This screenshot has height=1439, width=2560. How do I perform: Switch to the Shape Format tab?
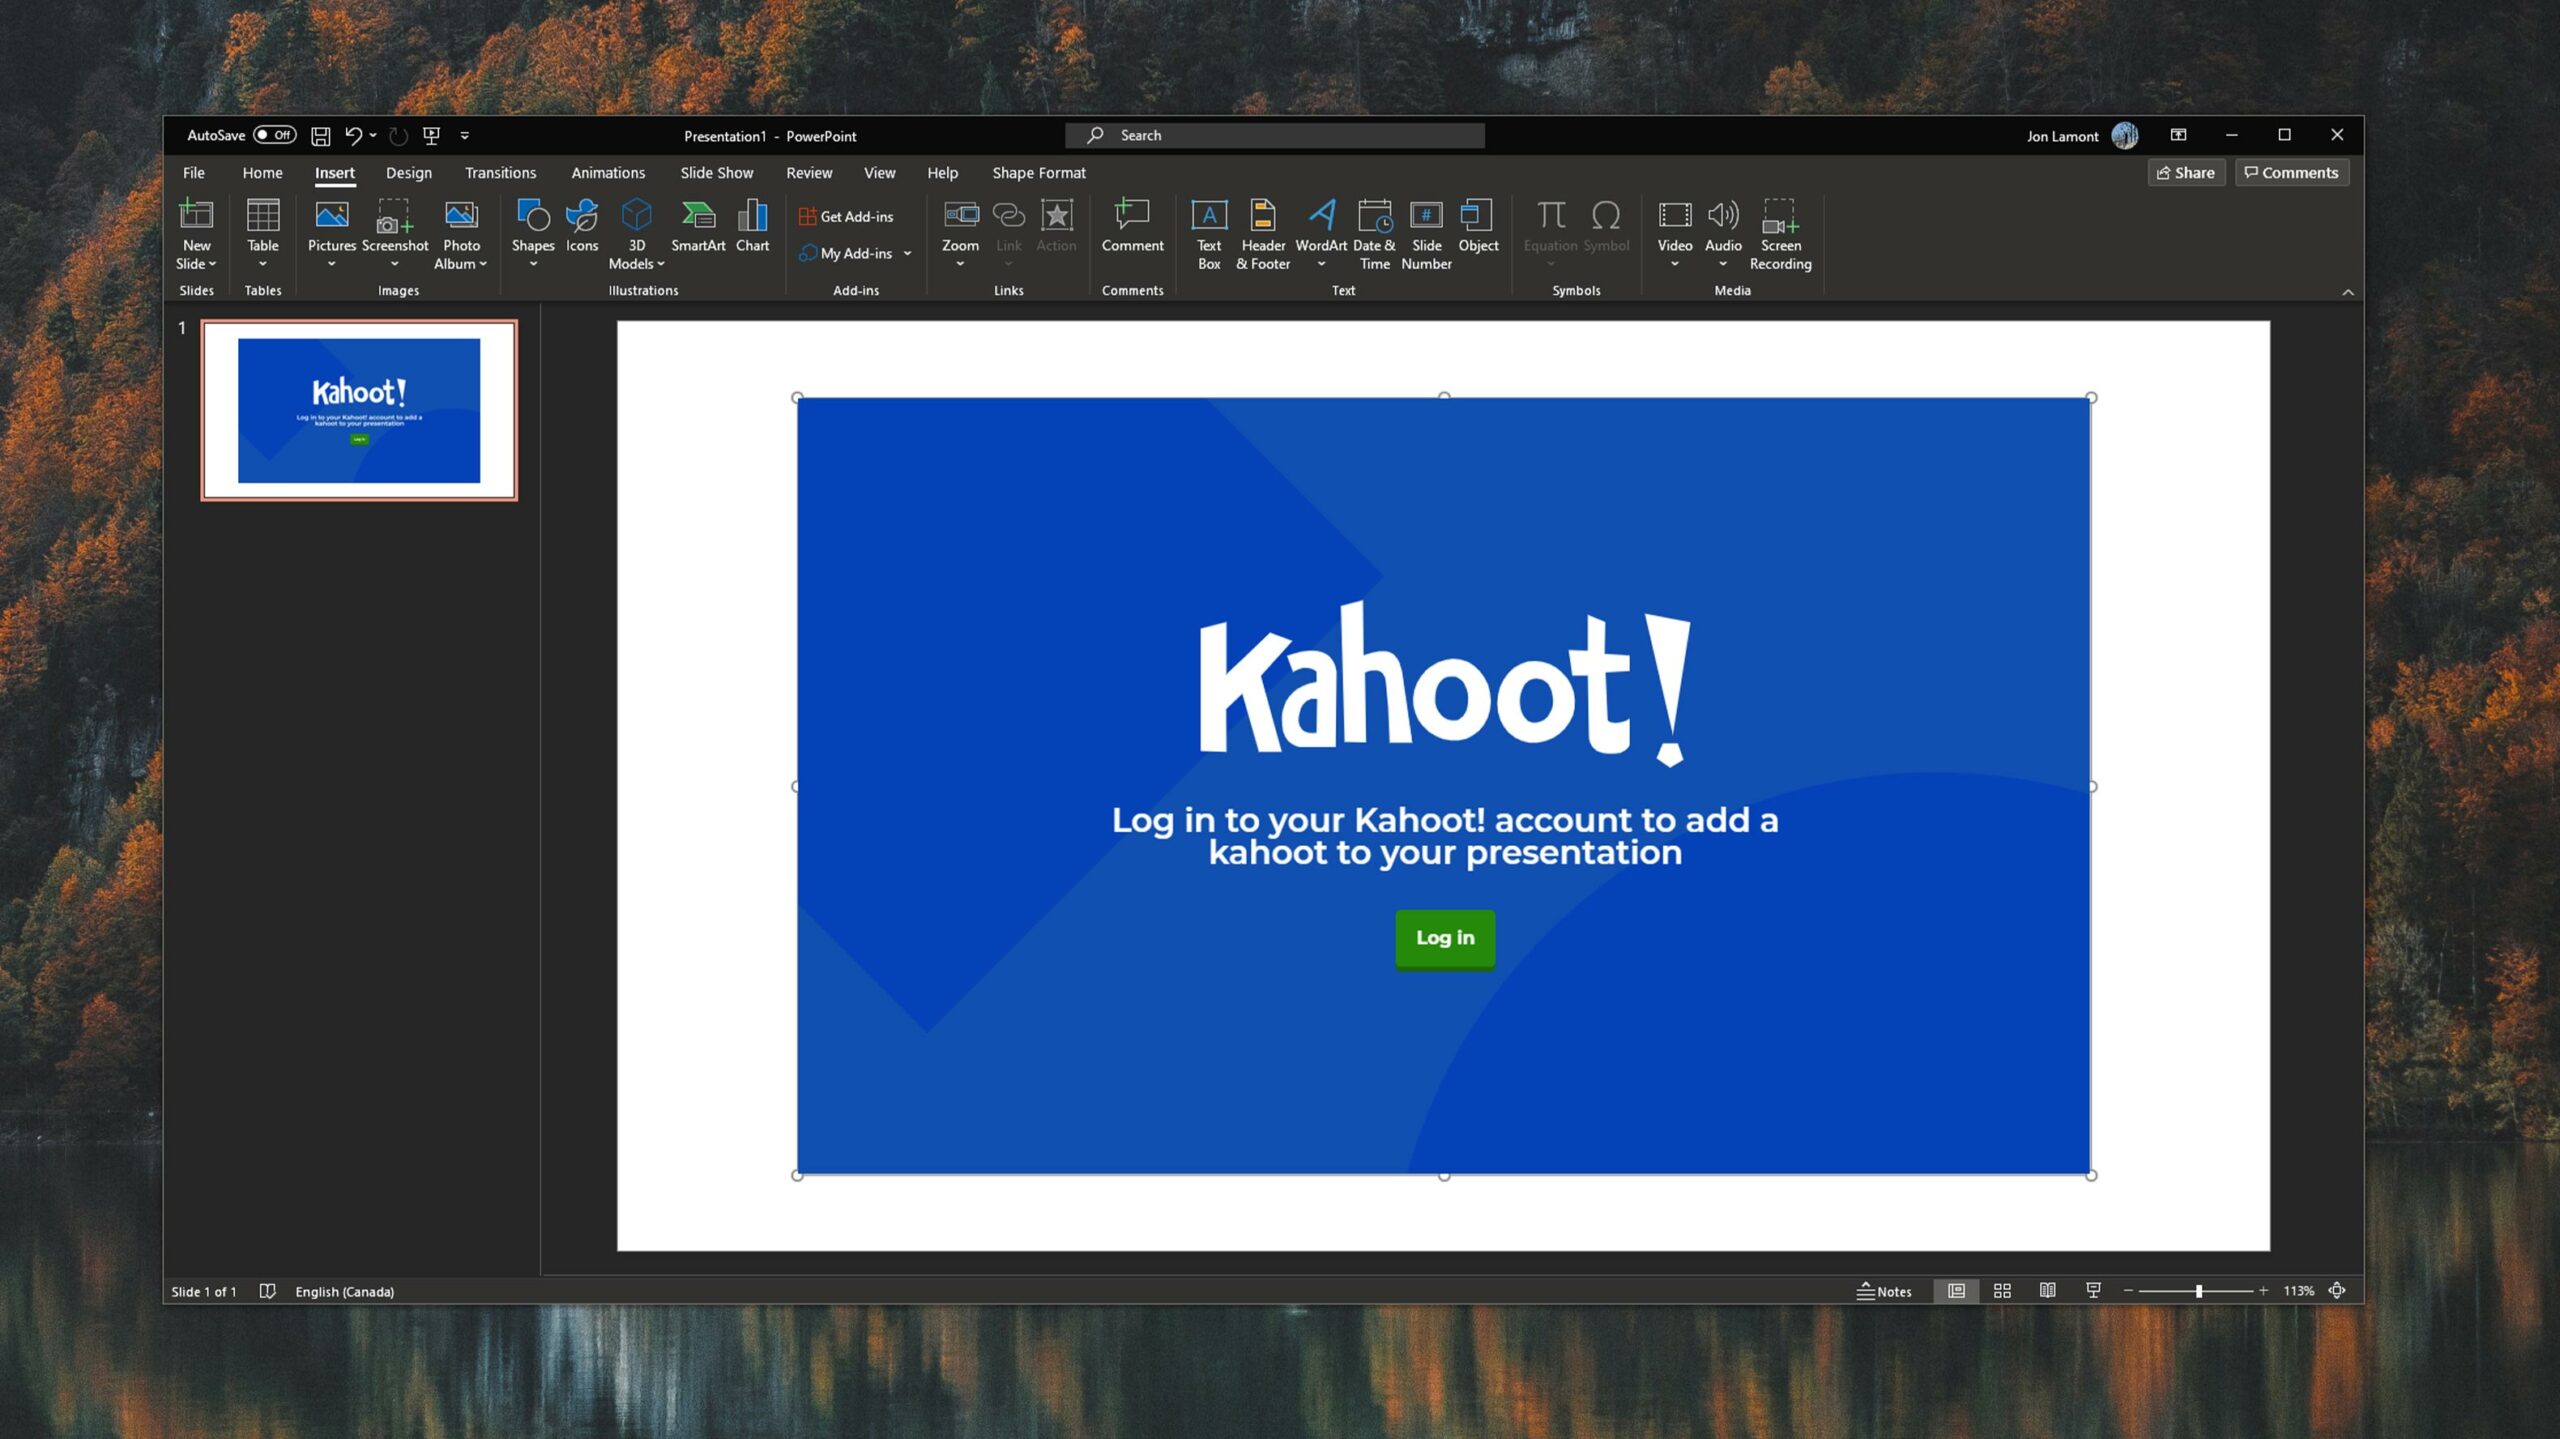(x=1038, y=173)
